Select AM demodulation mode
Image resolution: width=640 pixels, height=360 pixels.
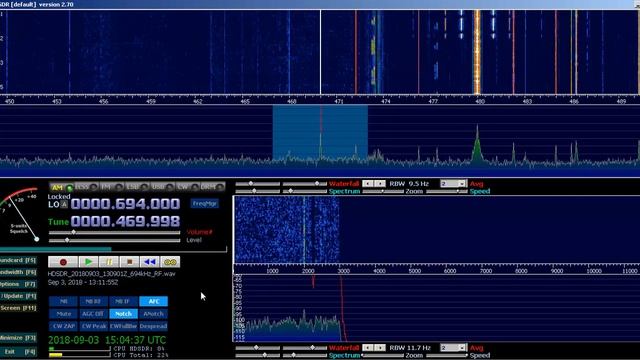coord(61,187)
